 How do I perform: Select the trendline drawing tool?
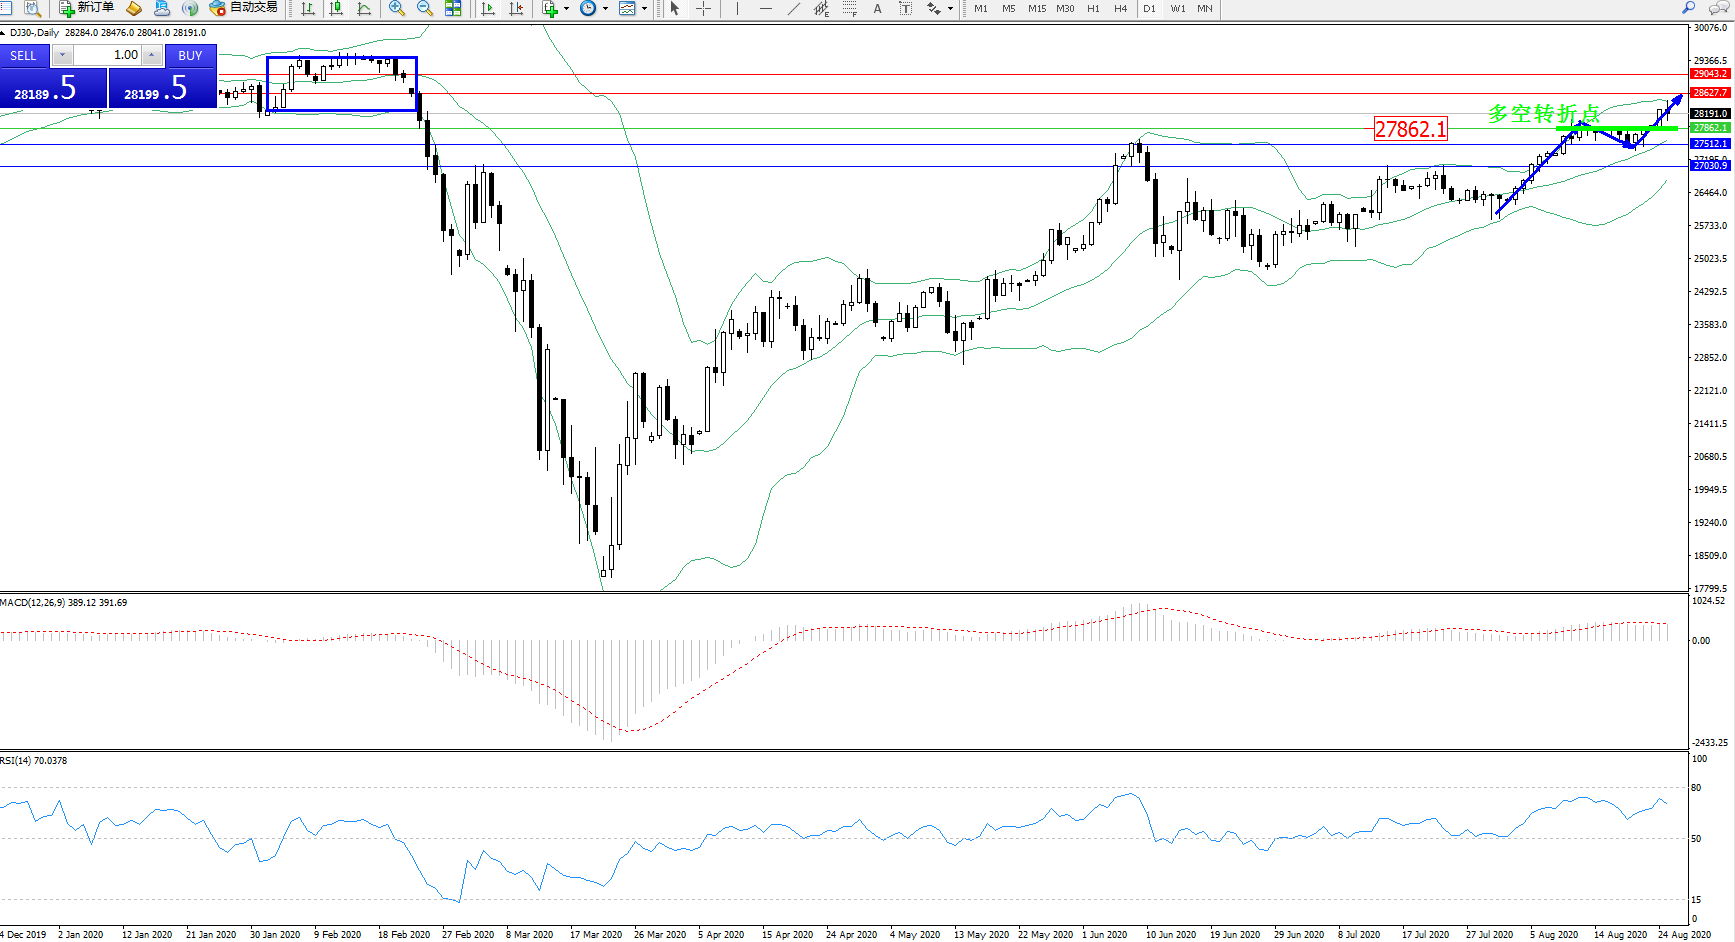point(794,9)
